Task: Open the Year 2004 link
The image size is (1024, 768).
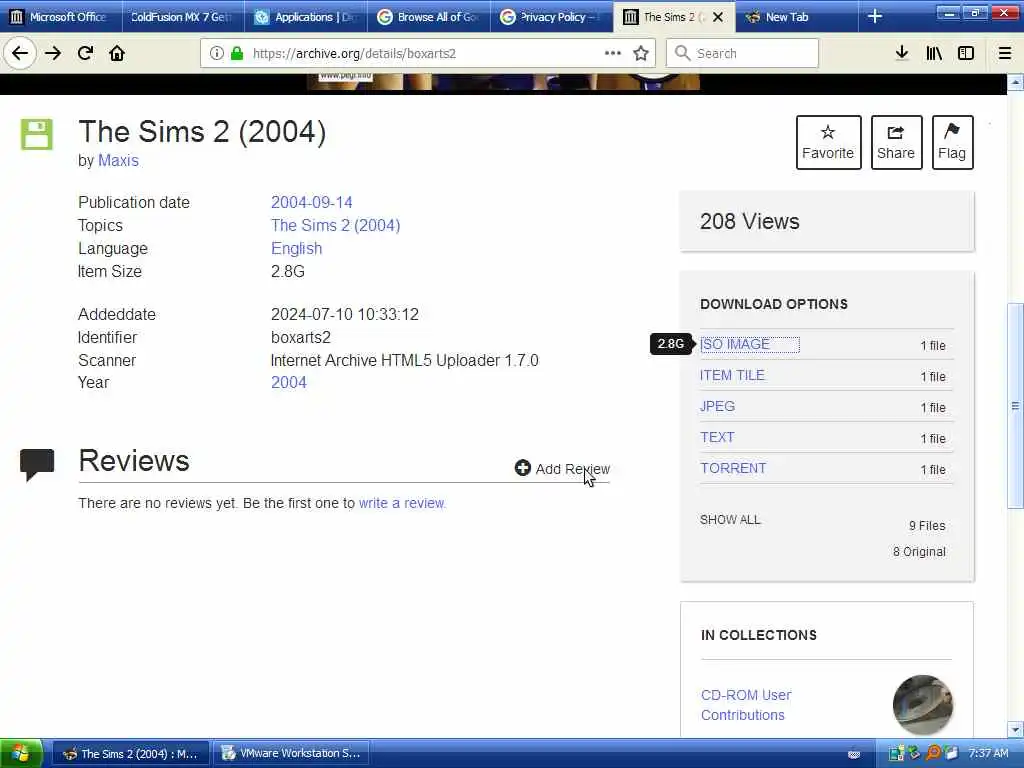Action: pyautogui.click(x=289, y=383)
